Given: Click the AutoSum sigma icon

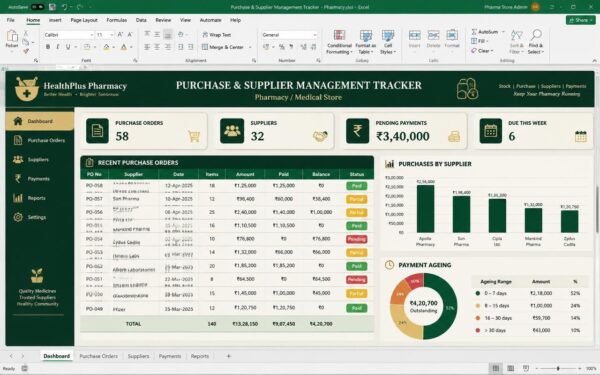Looking at the screenshot, I should 474,32.
